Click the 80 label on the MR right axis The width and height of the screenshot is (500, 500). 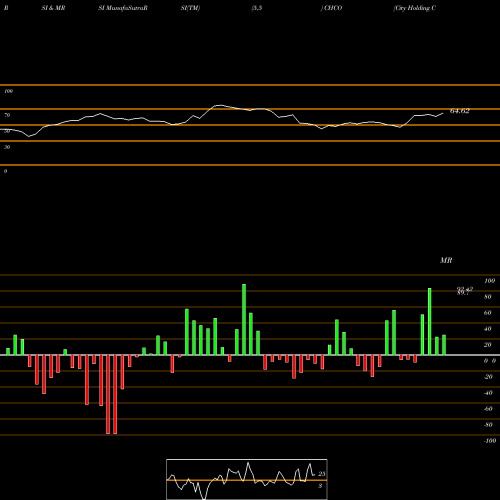(x=487, y=297)
